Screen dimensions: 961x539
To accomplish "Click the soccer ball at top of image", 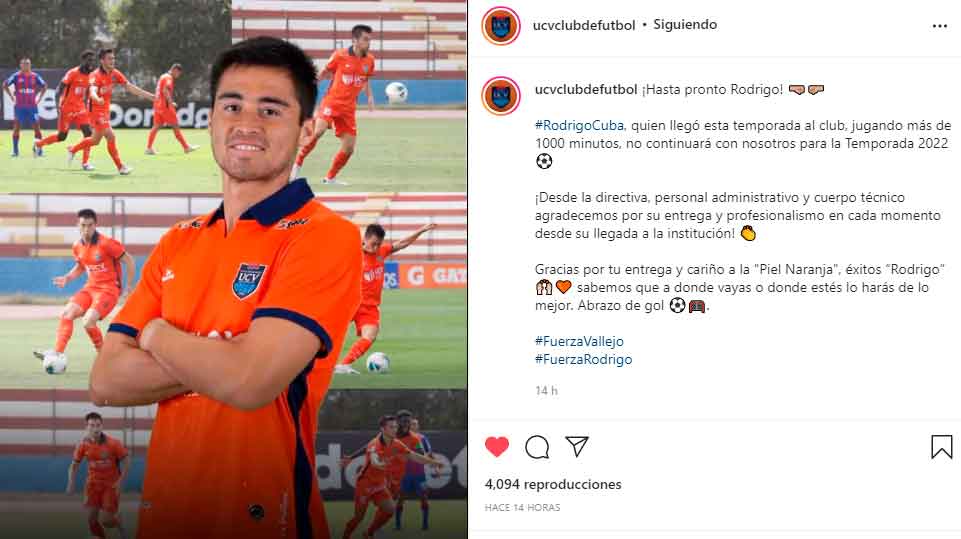I will tap(396, 93).
